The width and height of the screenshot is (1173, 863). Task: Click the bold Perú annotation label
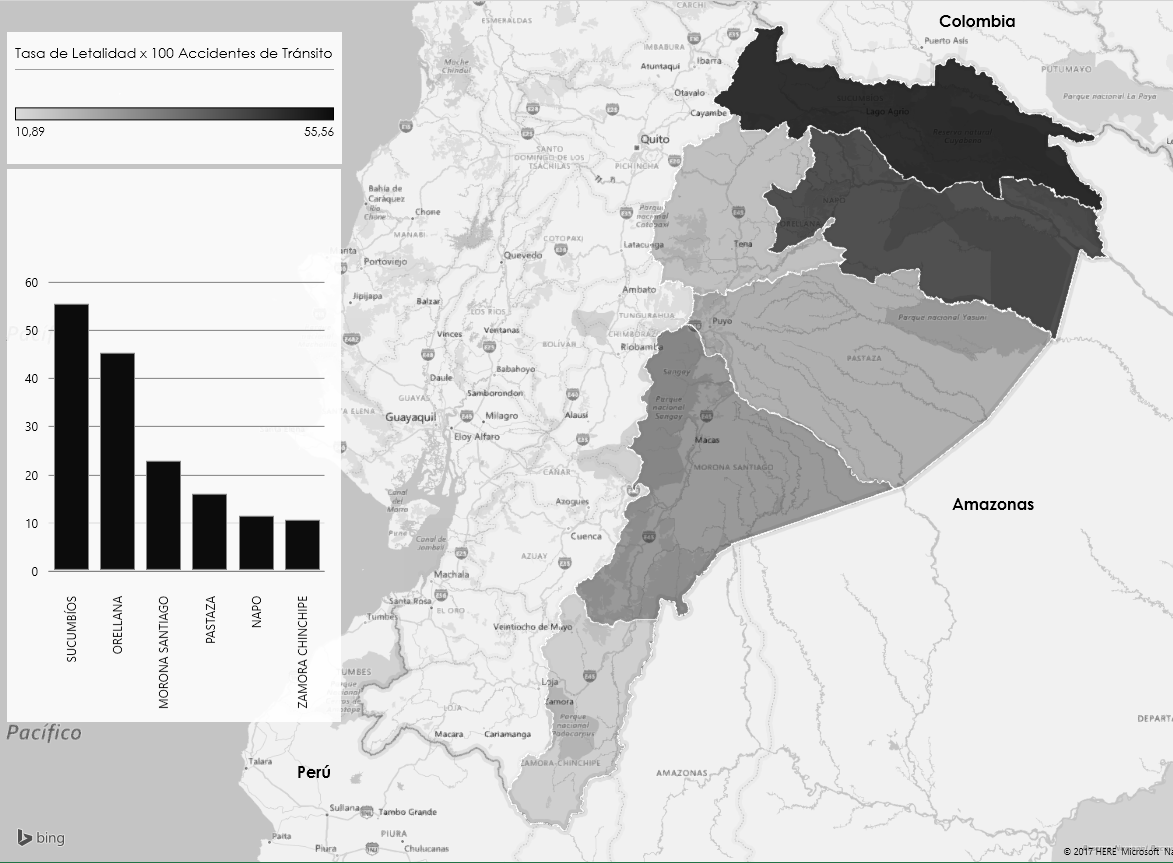pos(313,772)
